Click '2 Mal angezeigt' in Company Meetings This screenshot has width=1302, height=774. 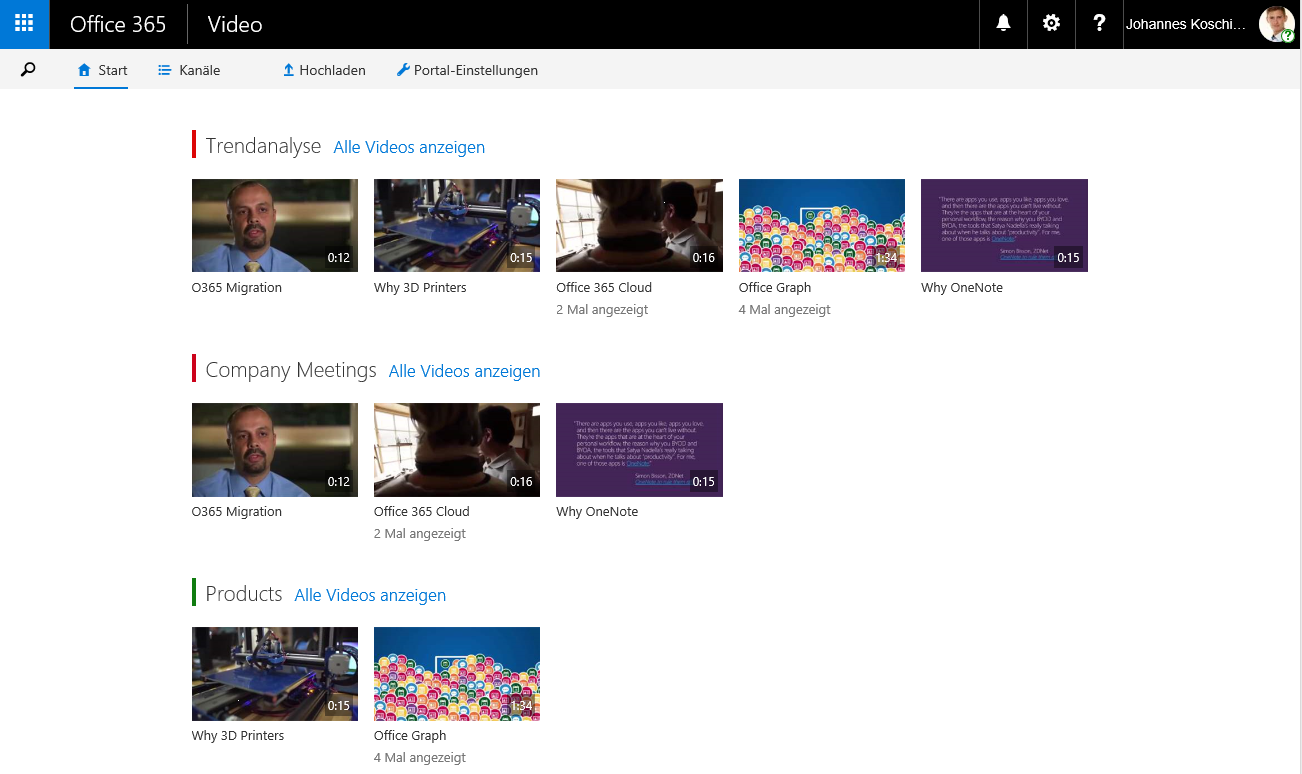pyautogui.click(x=420, y=534)
